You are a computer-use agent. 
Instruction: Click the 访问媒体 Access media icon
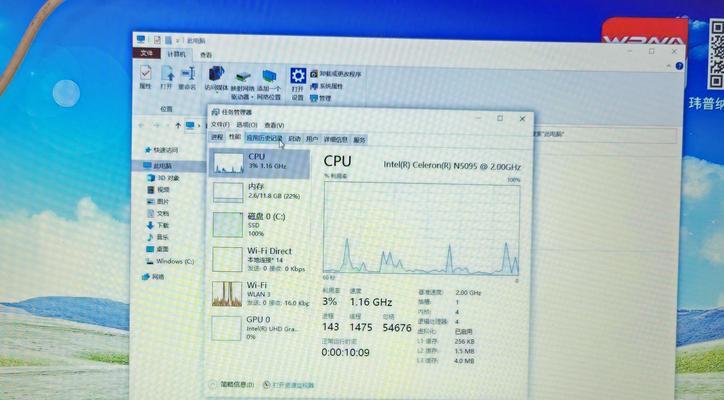coord(216,79)
